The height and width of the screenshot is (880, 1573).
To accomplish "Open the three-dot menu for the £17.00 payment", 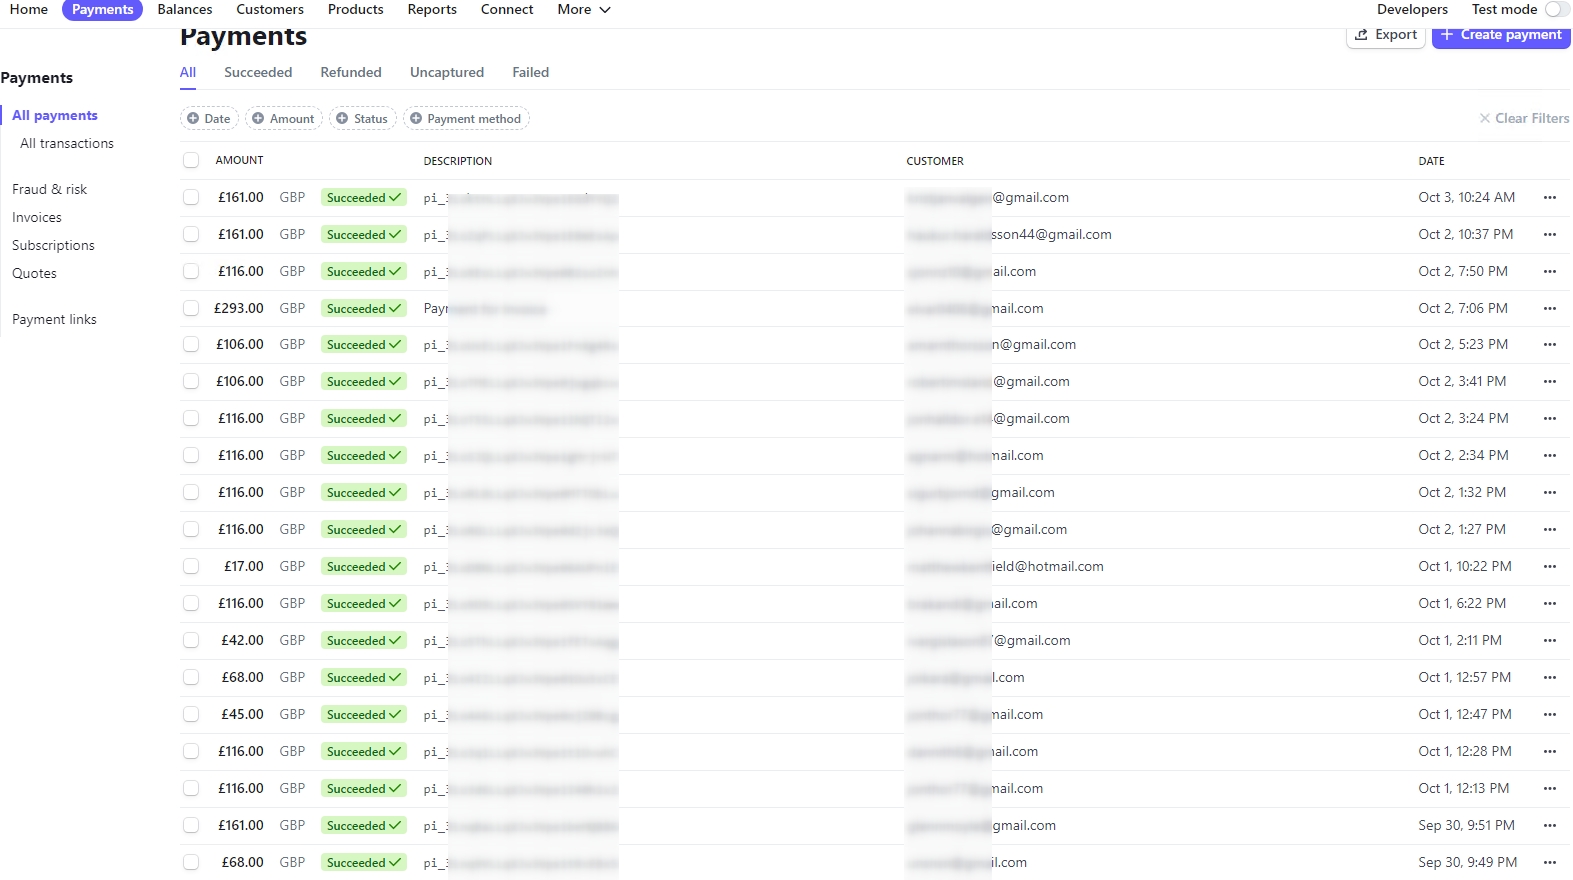I will point(1549,567).
